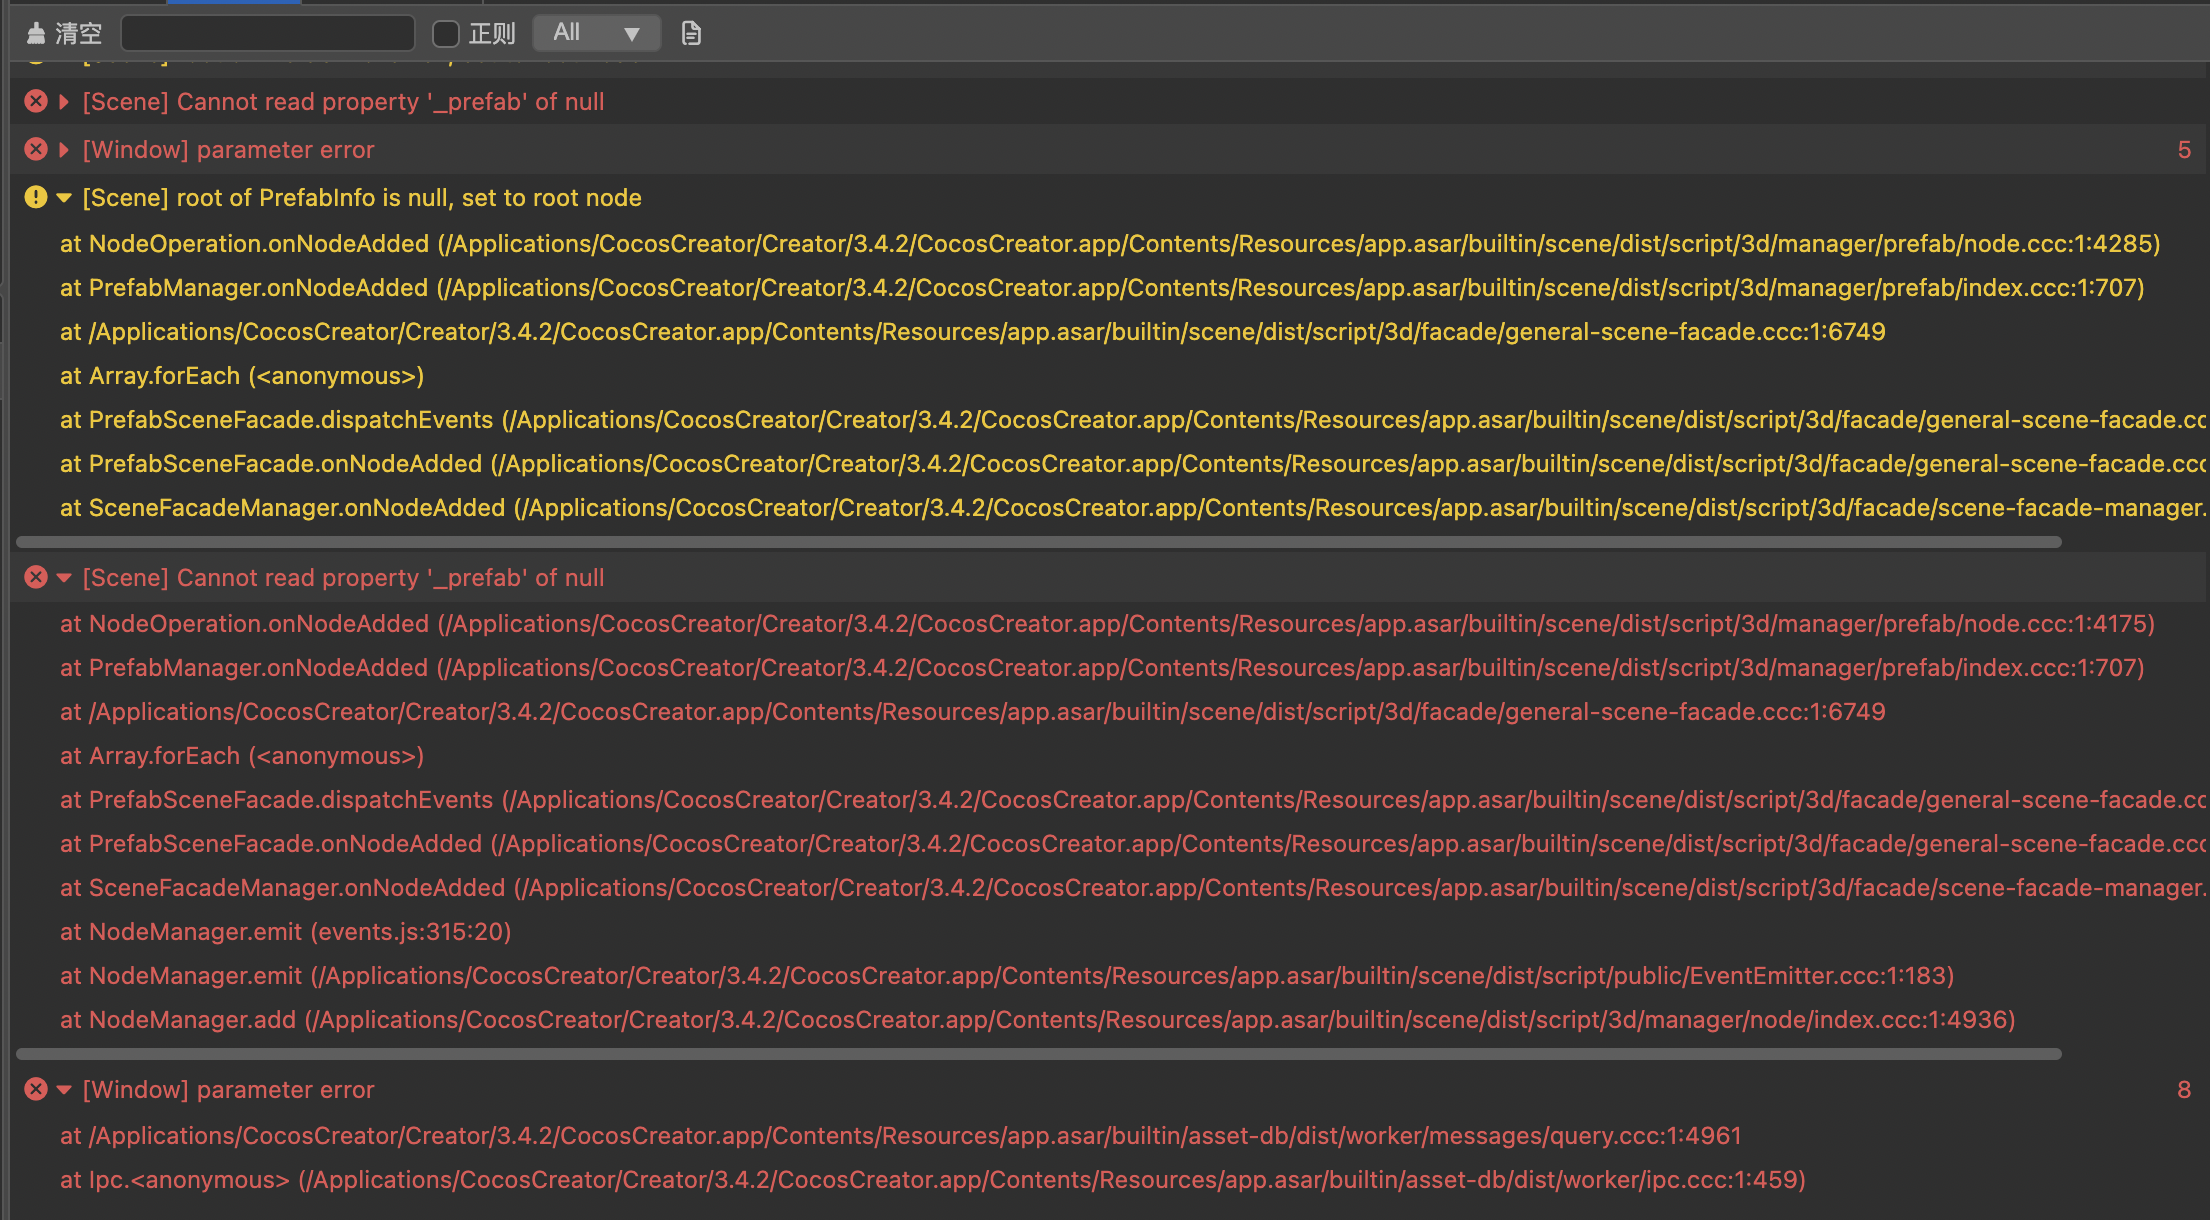Collapse the PrefabInfo warning stack trace
The height and width of the screenshot is (1220, 2210).
coord(64,198)
